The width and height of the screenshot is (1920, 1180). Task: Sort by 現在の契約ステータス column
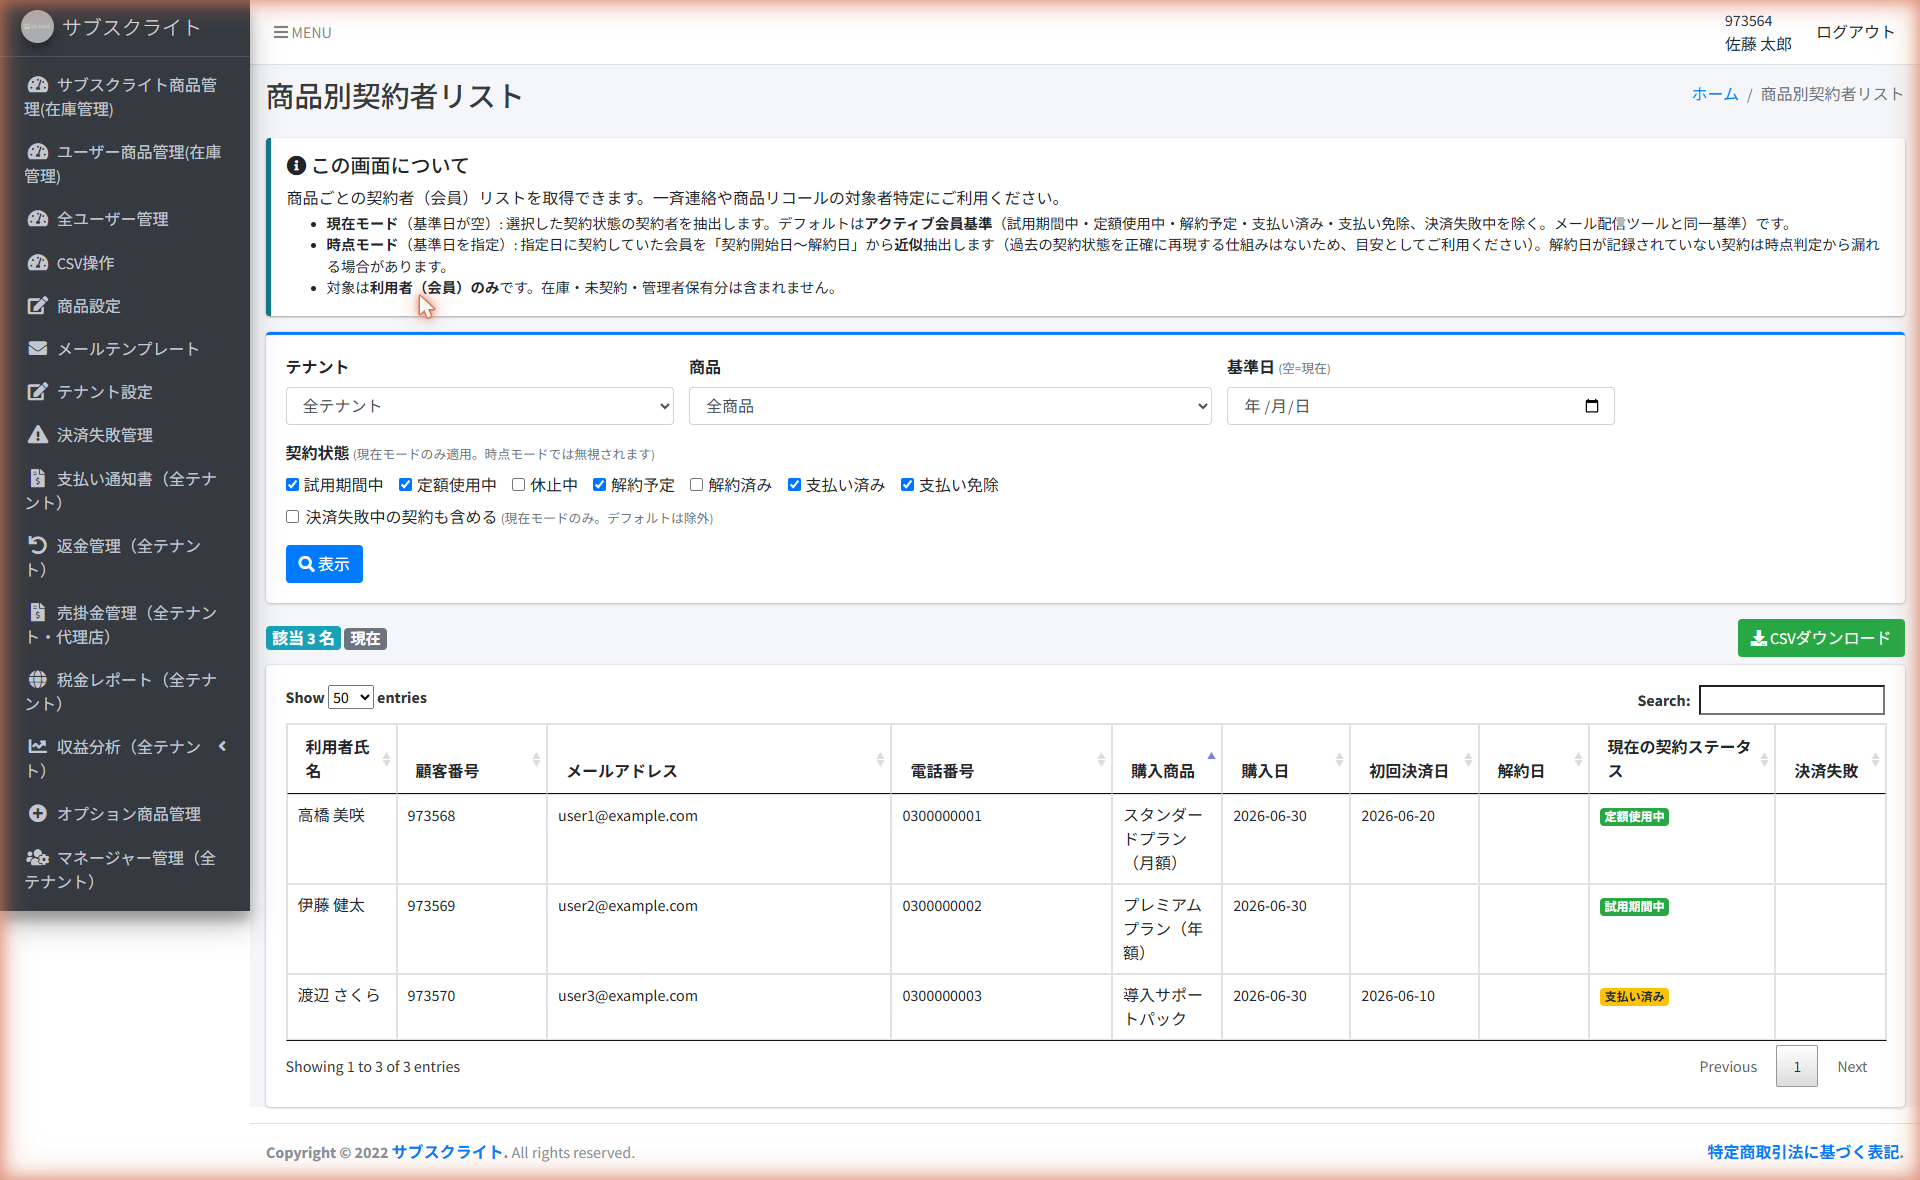[1682, 759]
